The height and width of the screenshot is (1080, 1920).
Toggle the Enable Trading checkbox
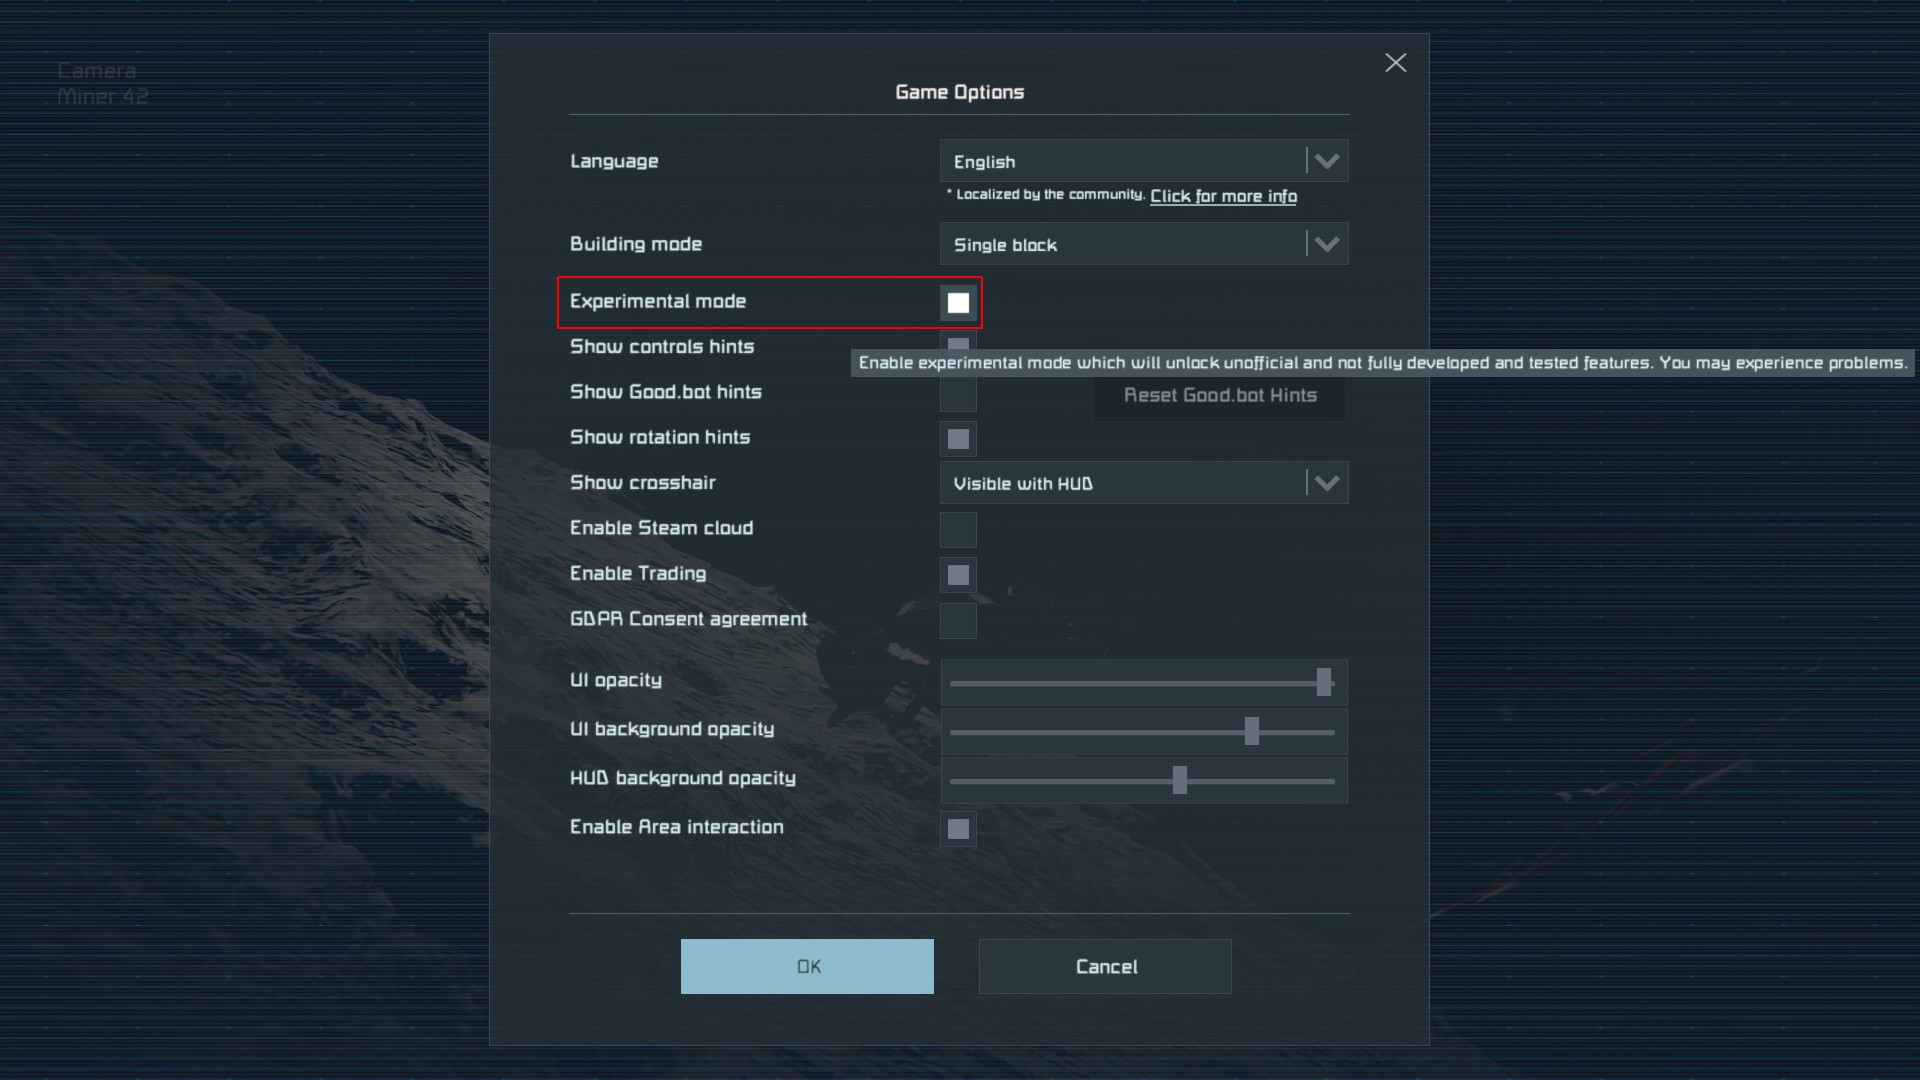958,575
